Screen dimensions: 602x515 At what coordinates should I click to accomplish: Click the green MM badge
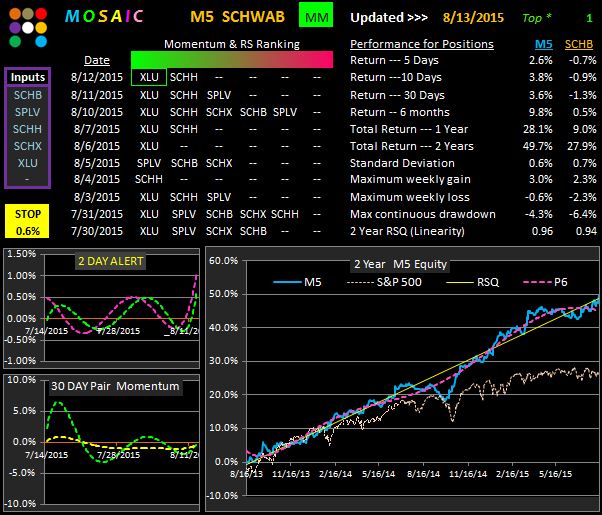[316, 16]
